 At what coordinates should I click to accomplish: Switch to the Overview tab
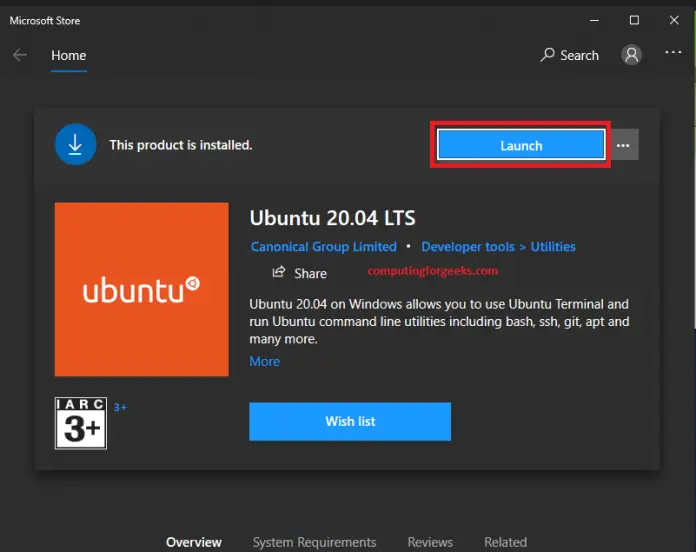[194, 542]
